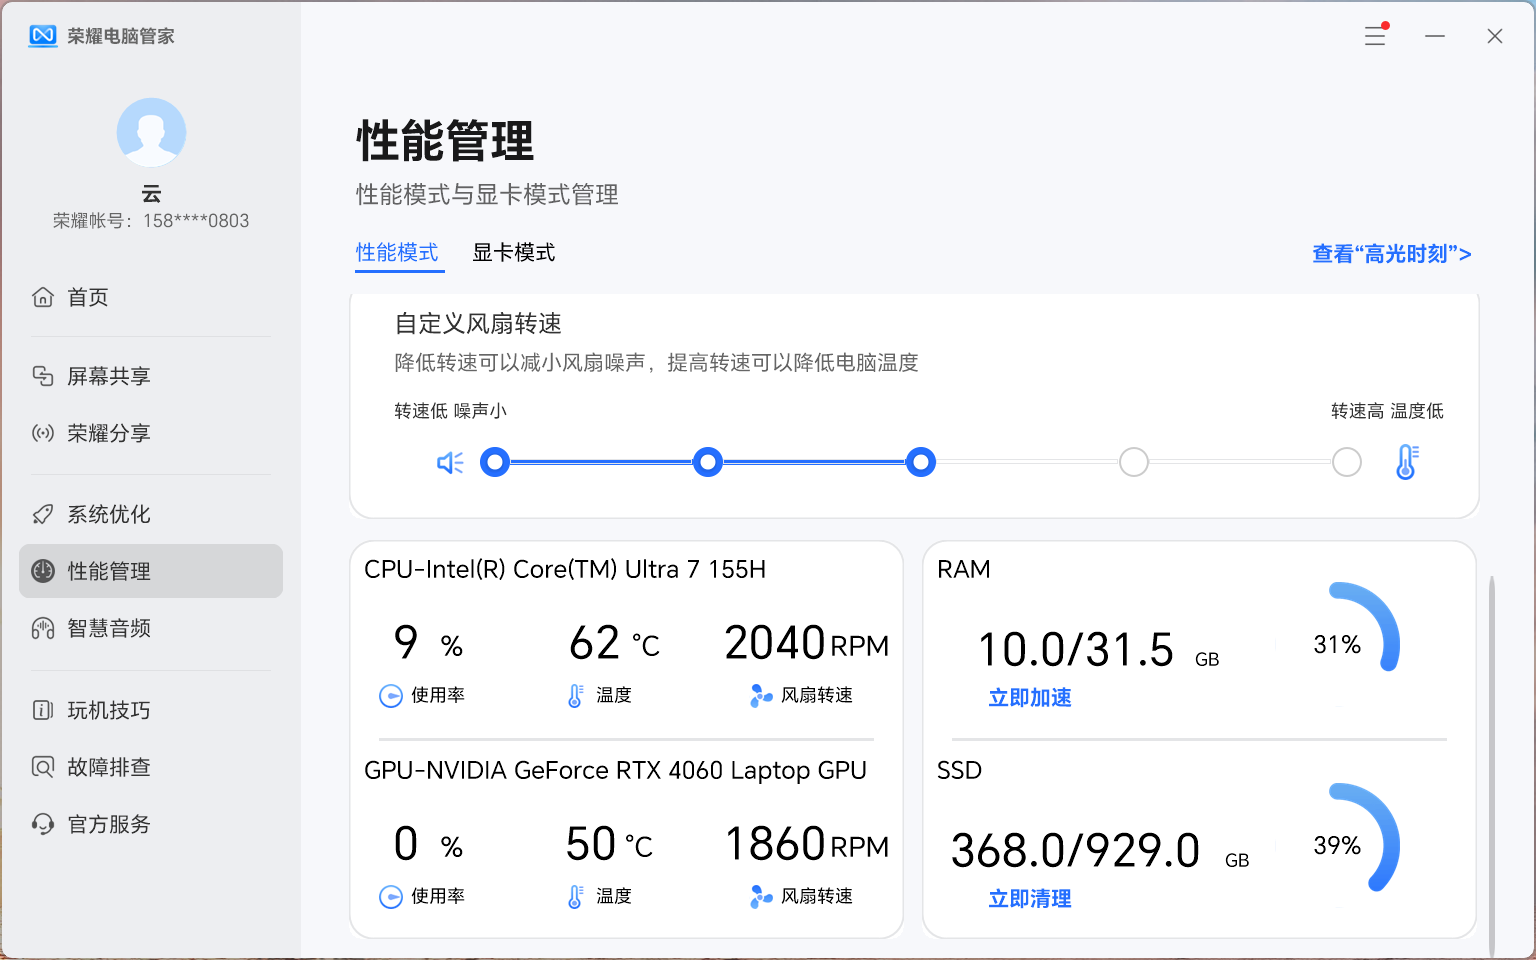This screenshot has height=960, width=1536.
Task: Click the 荣耀分享 broadcast icon
Action: coord(43,433)
